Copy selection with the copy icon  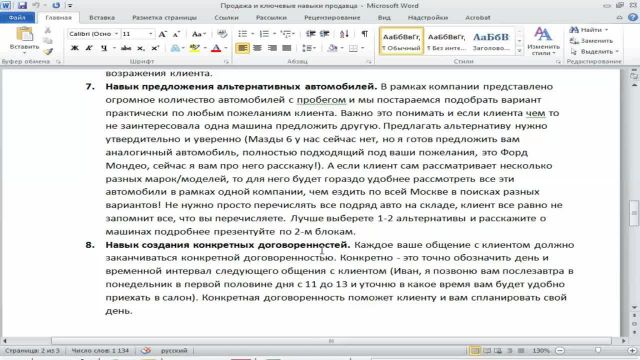click(48, 40)
